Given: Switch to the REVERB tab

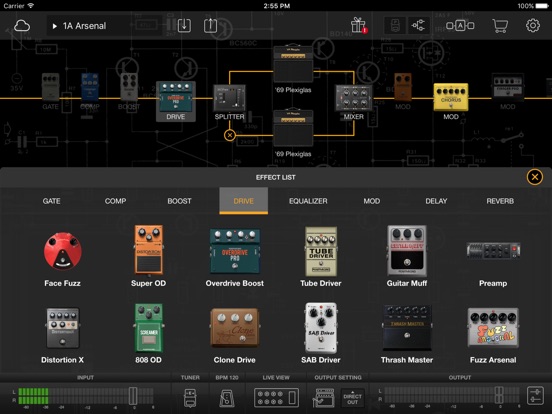Looking at the screenshot, I should pos(500,201).
